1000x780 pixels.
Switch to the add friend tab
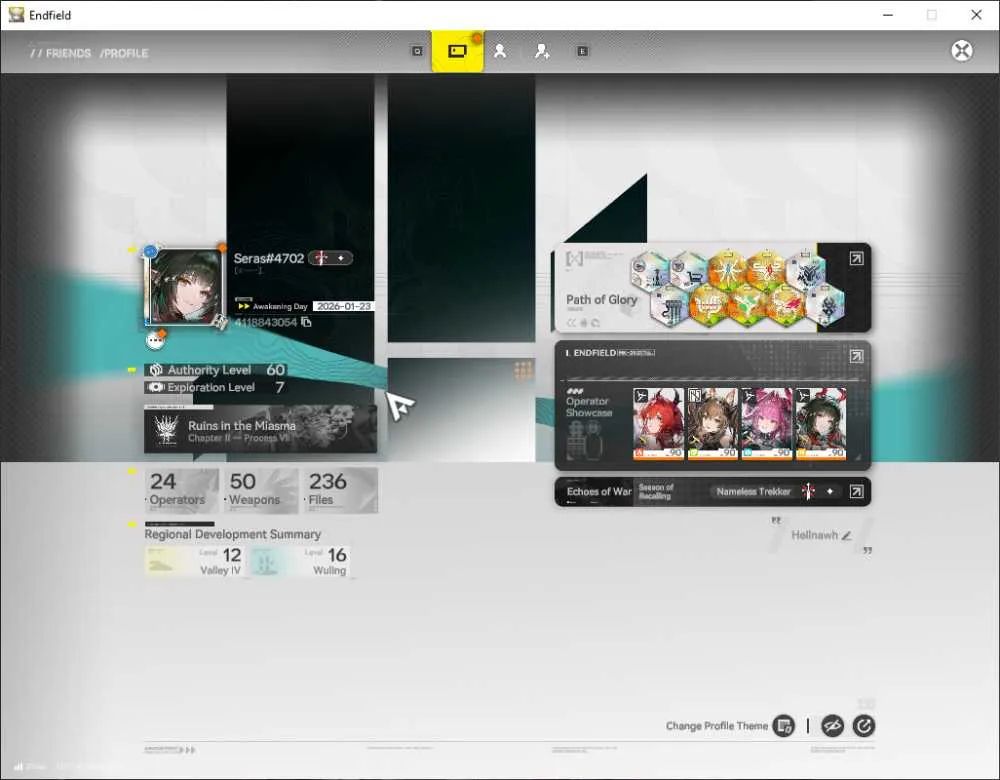pos(542,51)
